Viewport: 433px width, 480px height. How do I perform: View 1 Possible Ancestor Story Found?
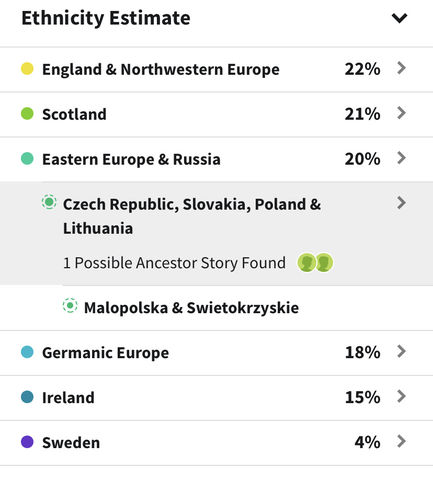(x=174, y=263)
